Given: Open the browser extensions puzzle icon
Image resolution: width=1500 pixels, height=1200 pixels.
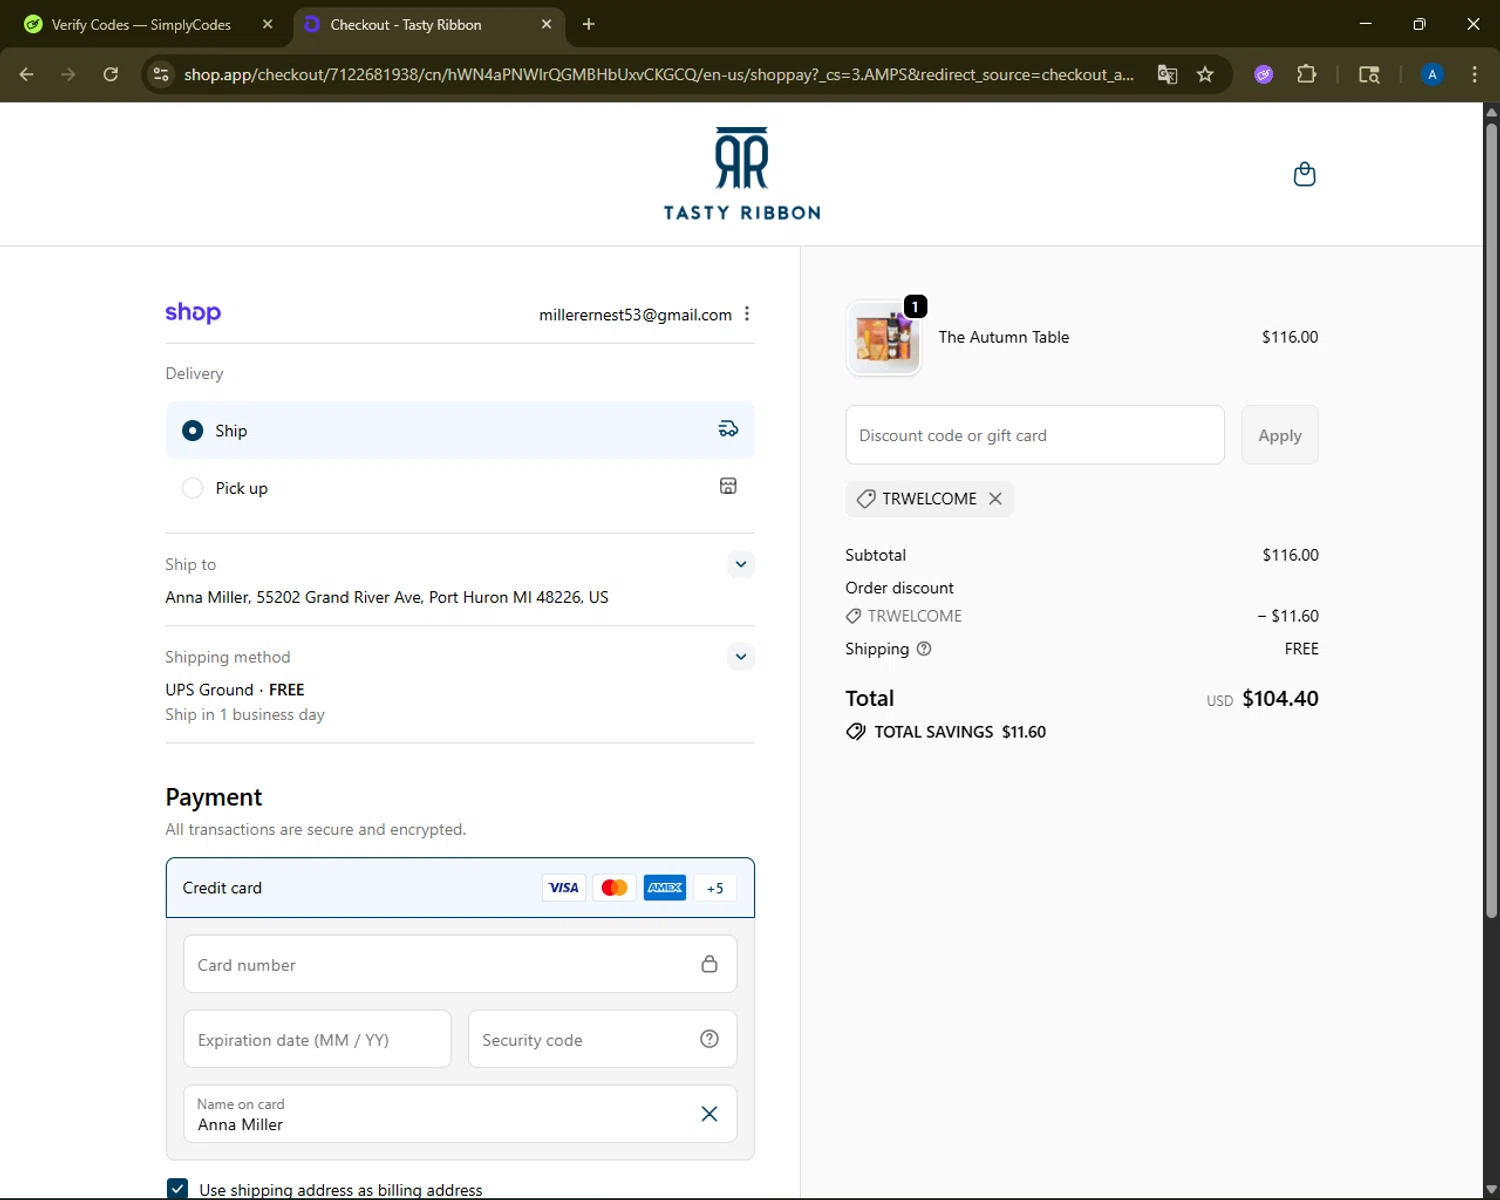Looking at the screenshot, I should coord(1306,74).
